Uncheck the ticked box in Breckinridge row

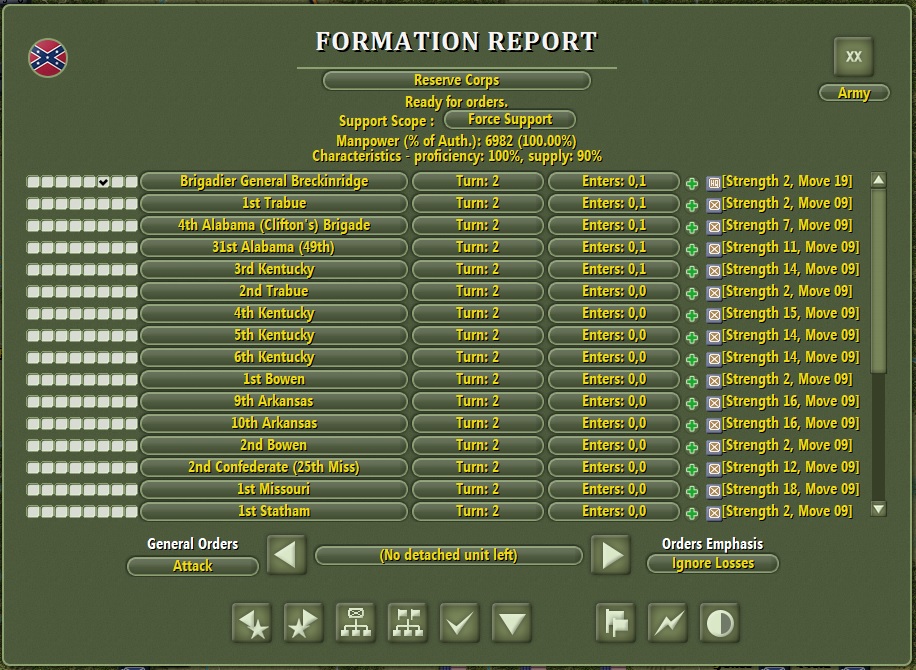pyautogui.click(x=103, y=182)
